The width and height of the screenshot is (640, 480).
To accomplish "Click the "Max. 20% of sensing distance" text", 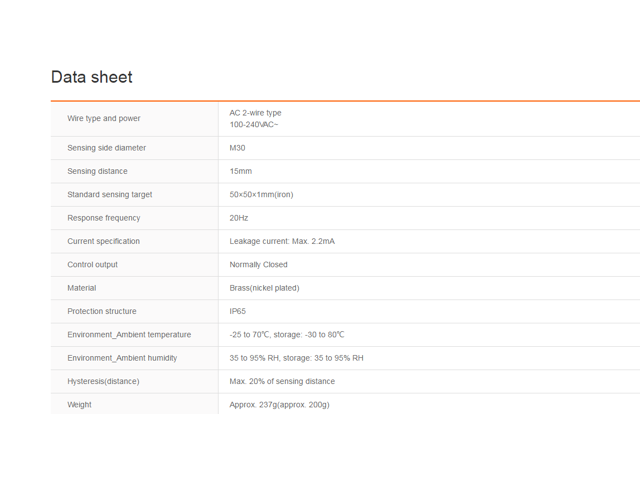I will pos(282,381).
